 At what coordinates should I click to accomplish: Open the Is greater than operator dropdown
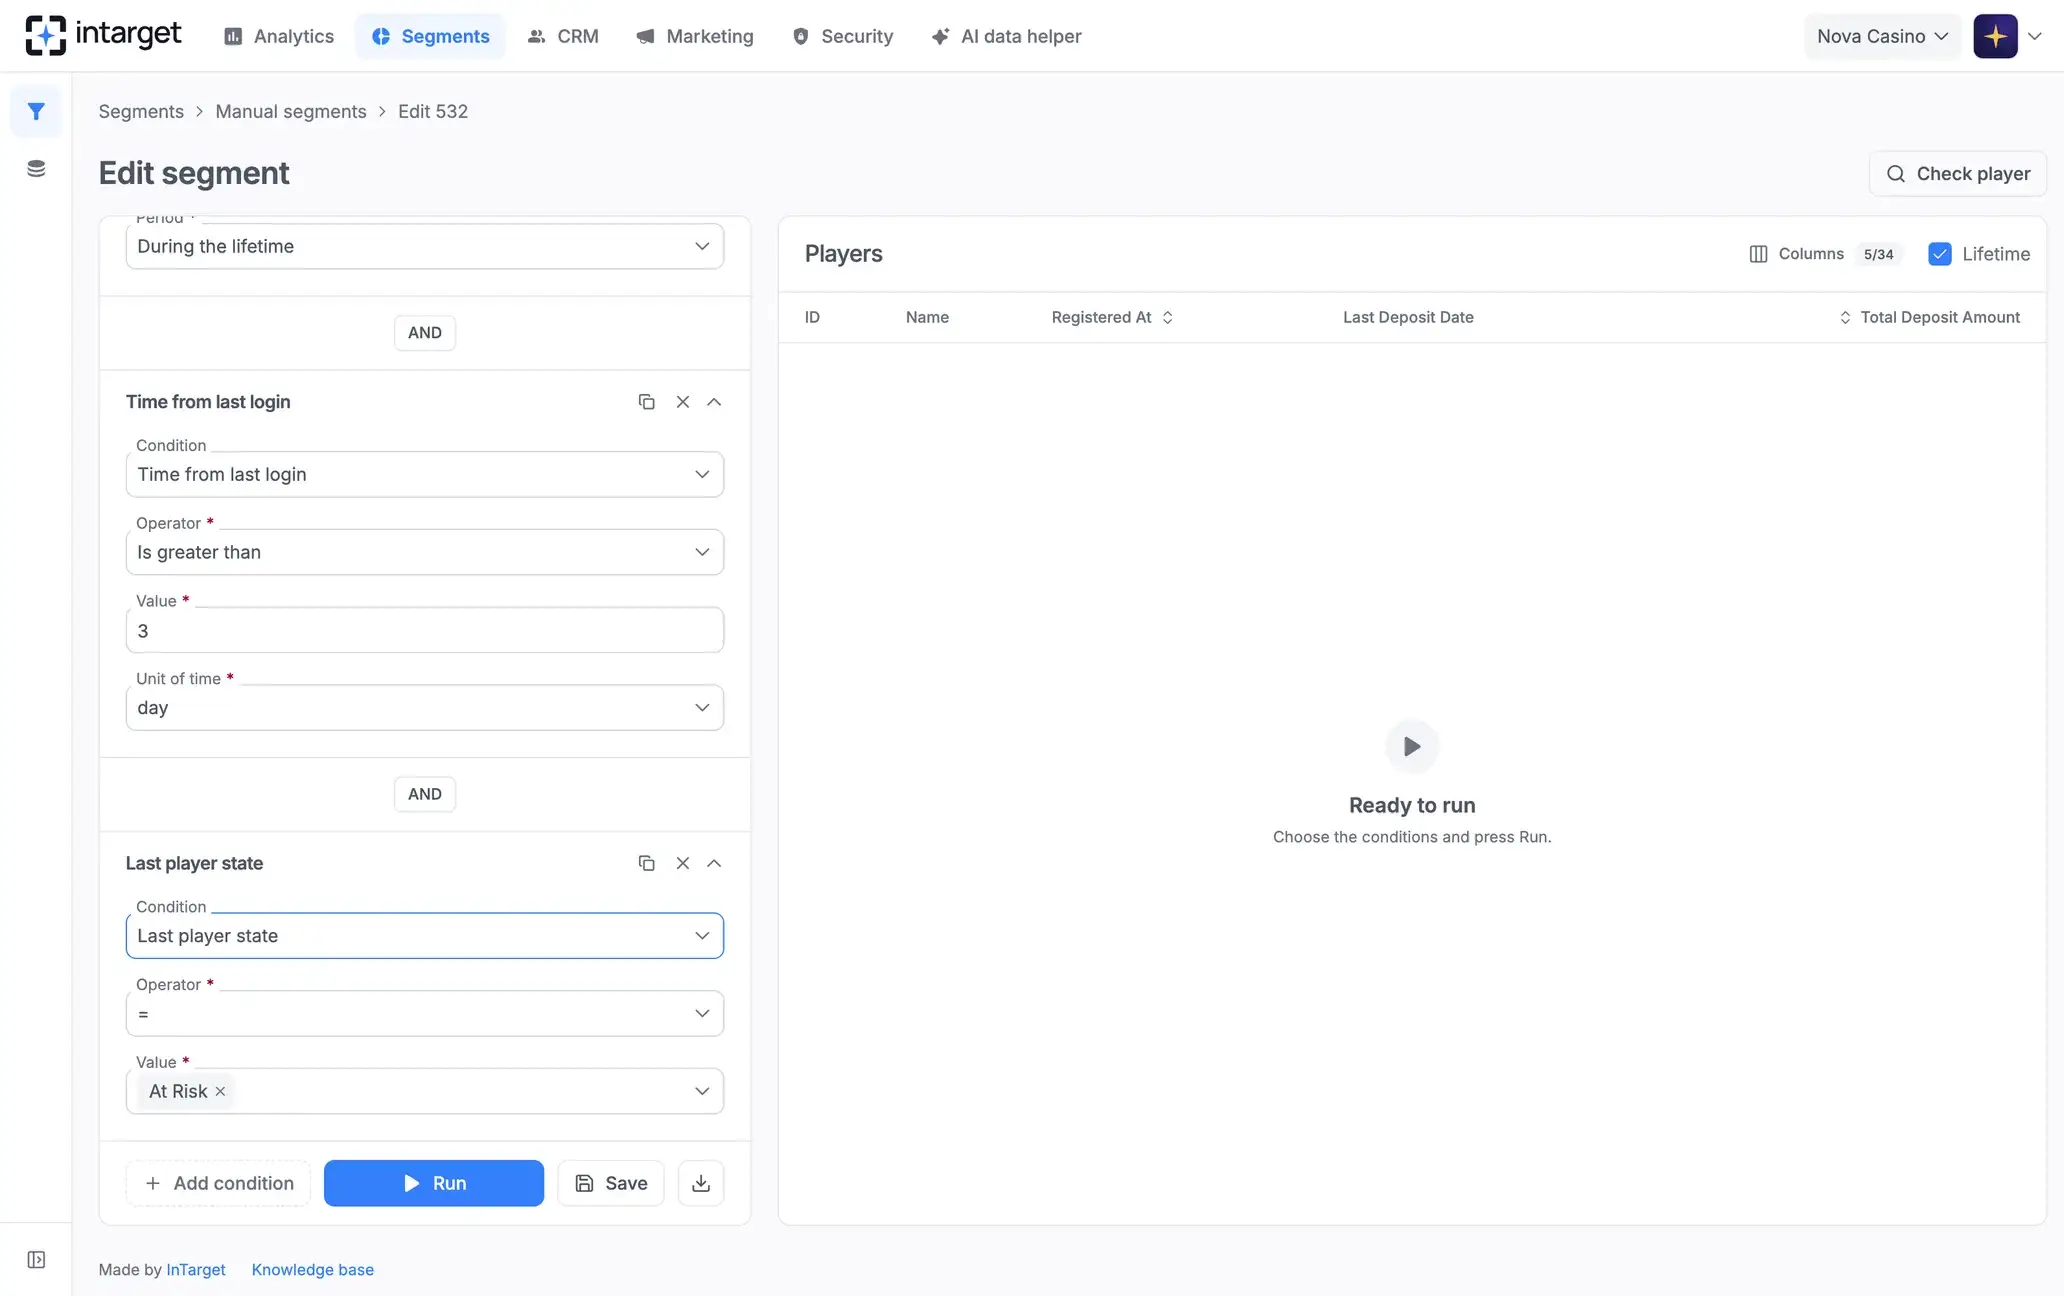424,552
